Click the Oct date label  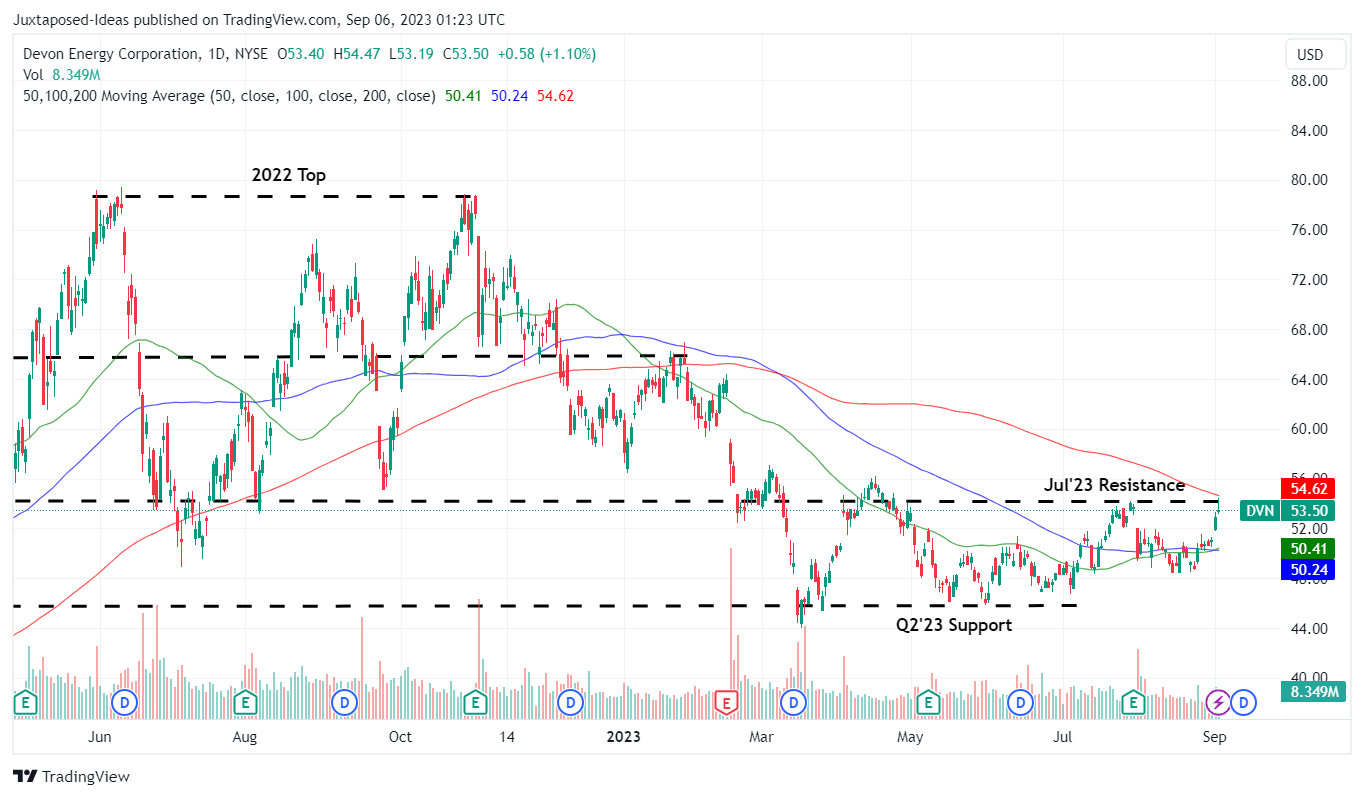tap(400, 738)
